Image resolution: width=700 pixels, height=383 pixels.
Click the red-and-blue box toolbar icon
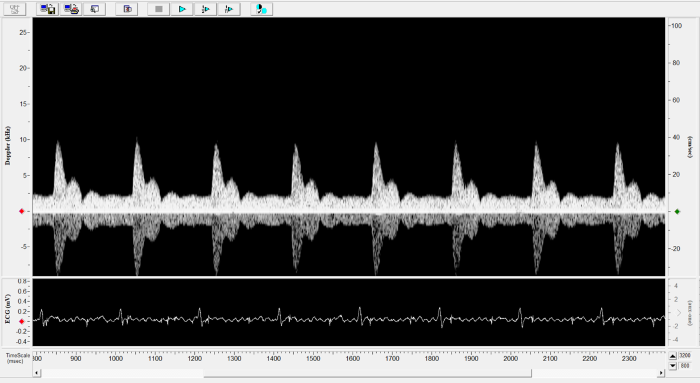coord(127,9)
